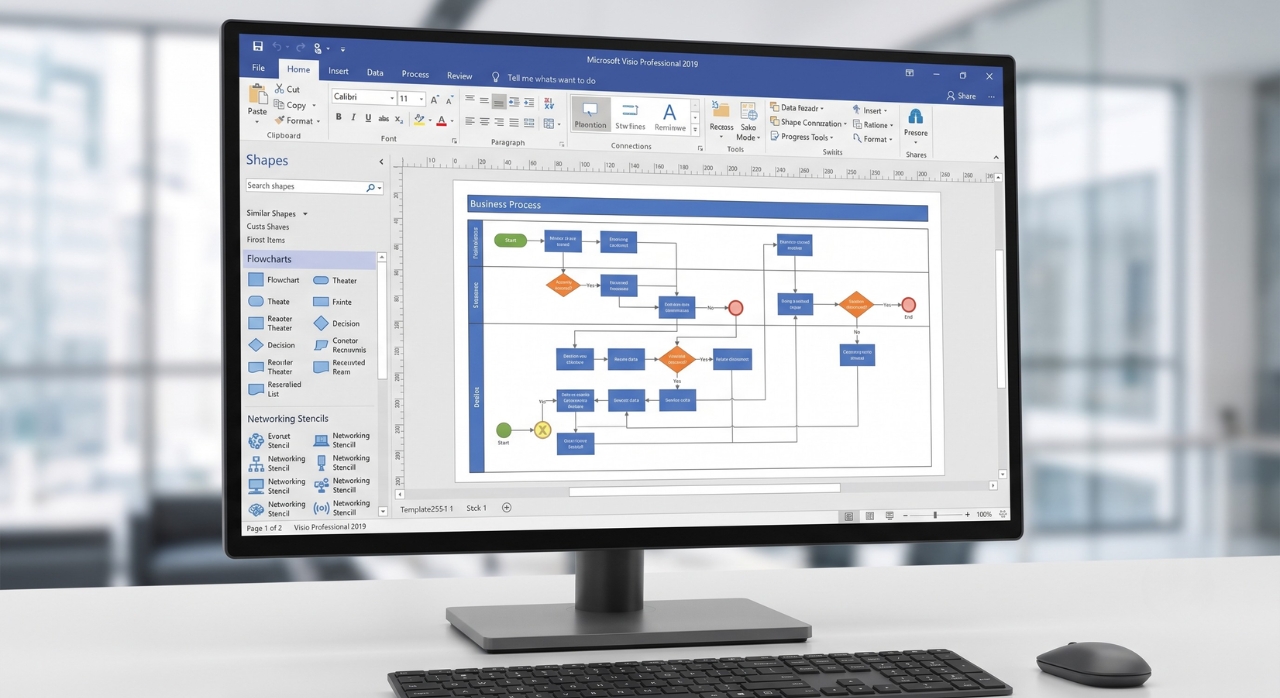This screenshot has height=698, width=1280.
Task: Collapse the Shapes pane chevron
Action: (381, 161)
